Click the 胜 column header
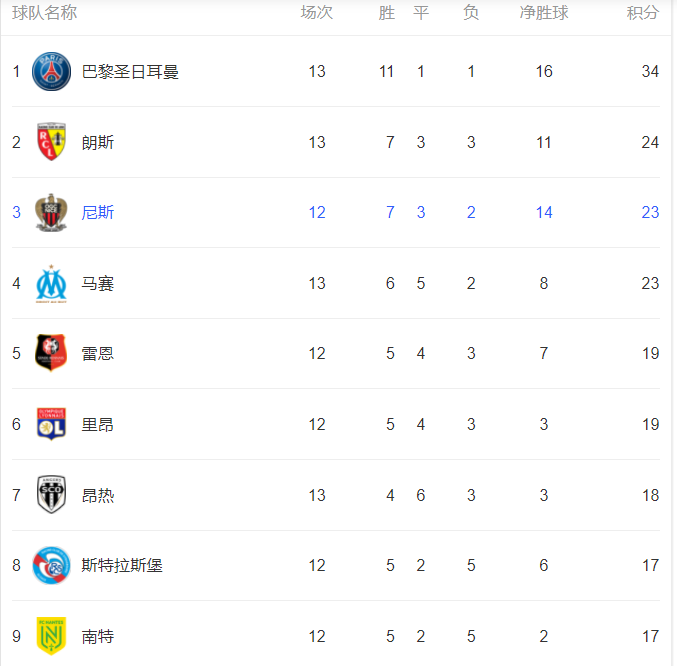677x666 pixels. [387, 13]
